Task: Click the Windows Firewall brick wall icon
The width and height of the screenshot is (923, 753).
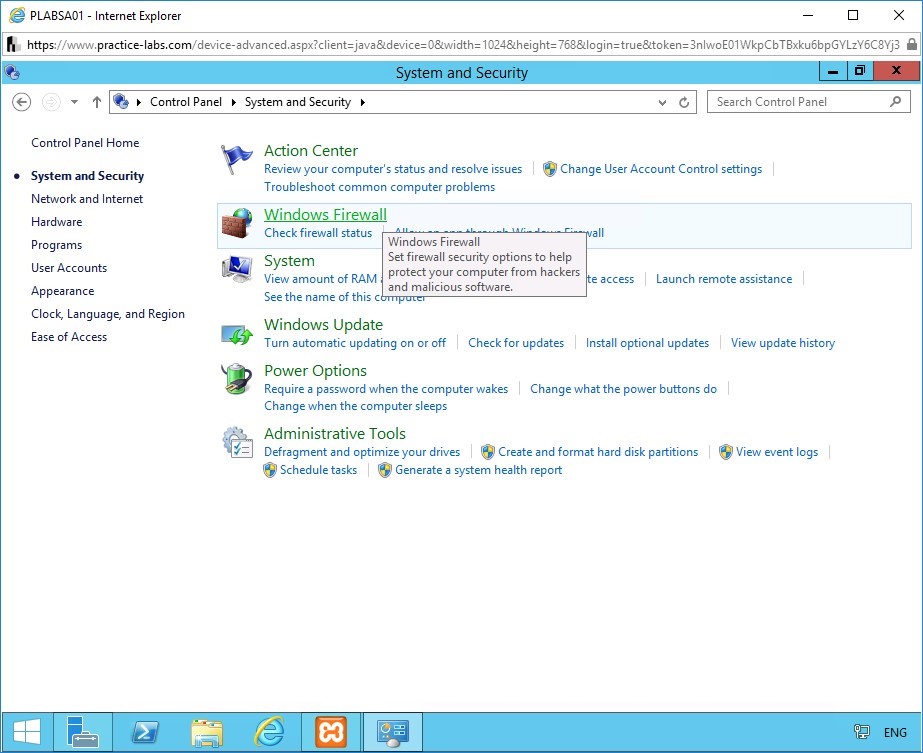Action: 237,224
